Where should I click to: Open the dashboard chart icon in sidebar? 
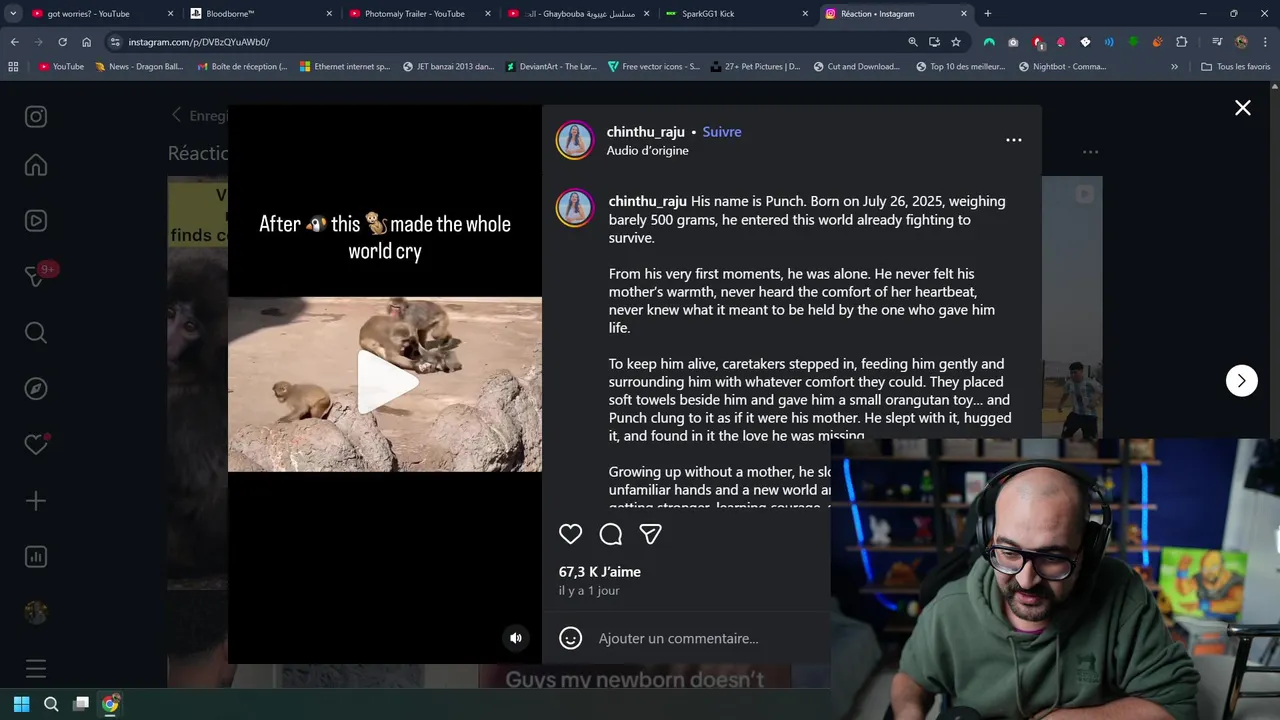36,557
